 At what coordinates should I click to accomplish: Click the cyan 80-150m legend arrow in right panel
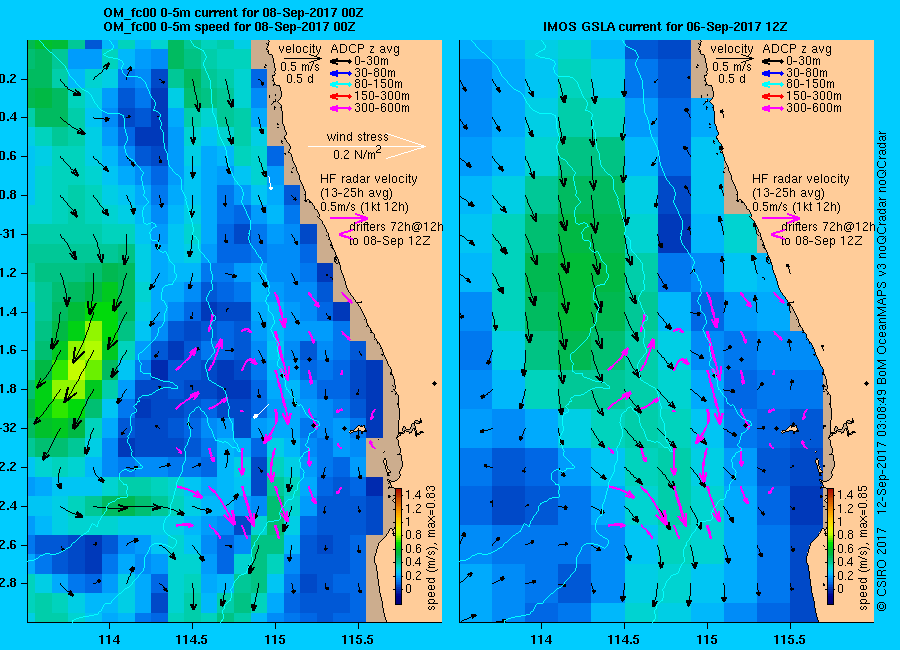tap(773, 84)
